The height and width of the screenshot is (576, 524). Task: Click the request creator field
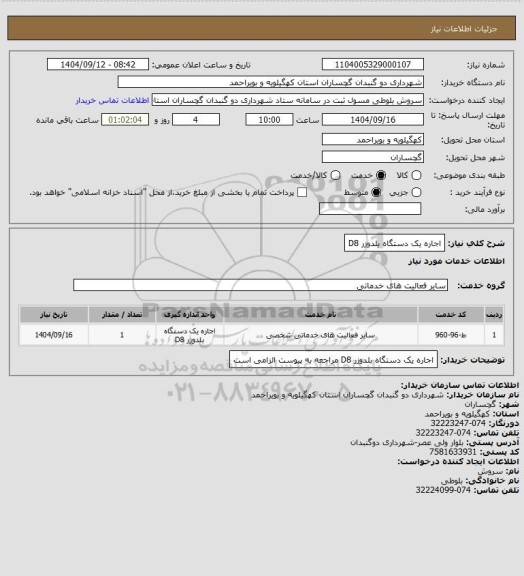point(288,100)
